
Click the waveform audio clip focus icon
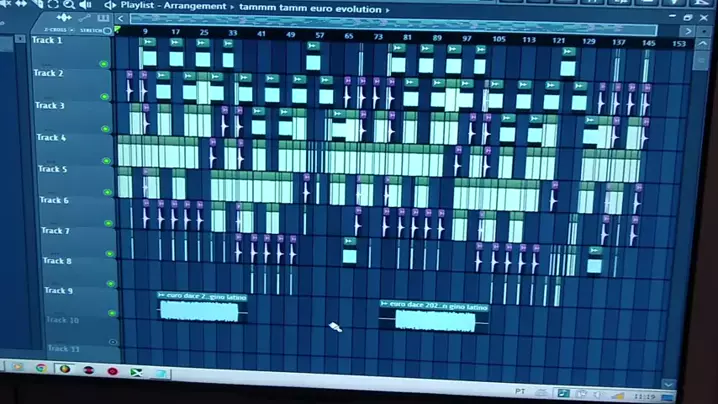pyautogui.click(x=64, y=18)
